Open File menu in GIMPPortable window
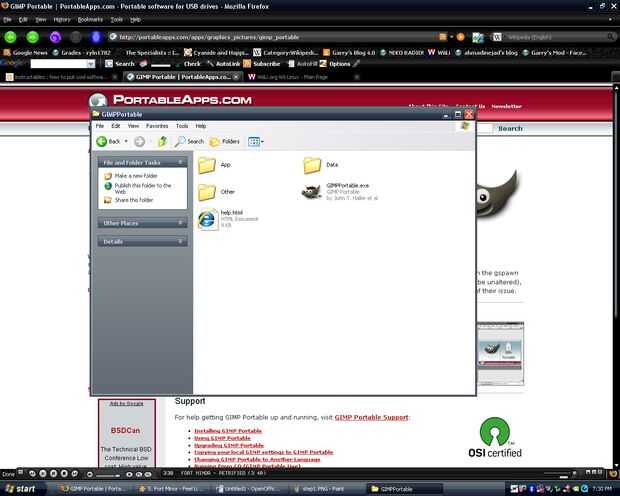620x496 pixels. [x=100, y=126]
